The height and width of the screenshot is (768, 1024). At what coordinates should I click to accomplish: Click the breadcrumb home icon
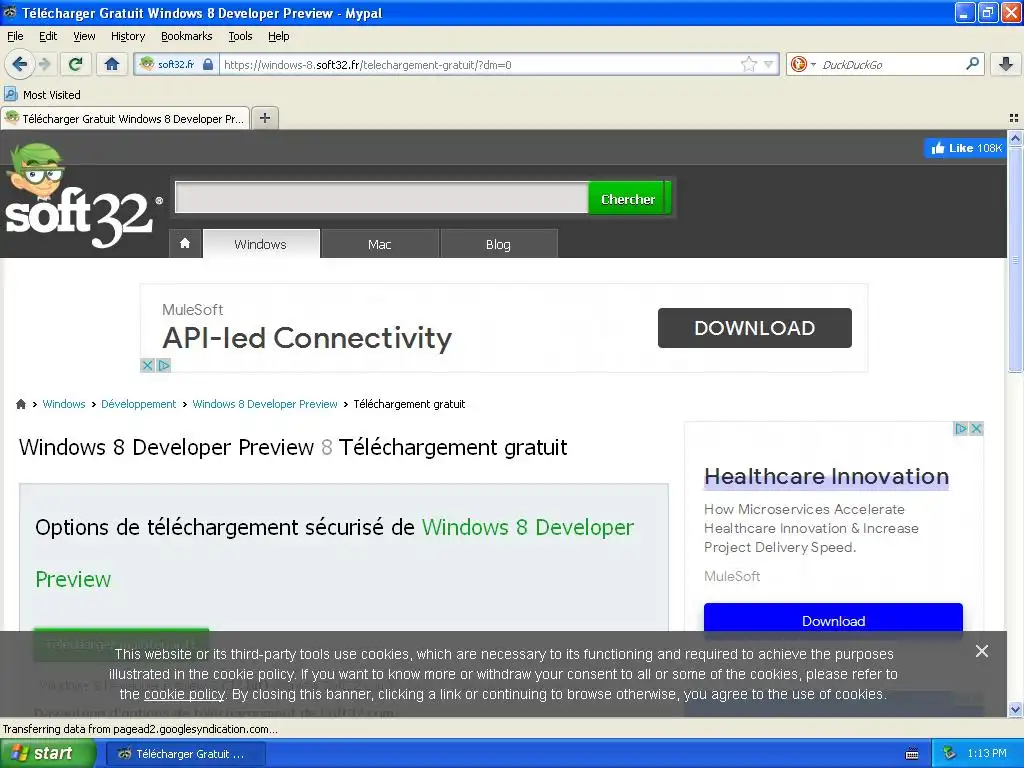pyautogui.click(x=21, y=404)
